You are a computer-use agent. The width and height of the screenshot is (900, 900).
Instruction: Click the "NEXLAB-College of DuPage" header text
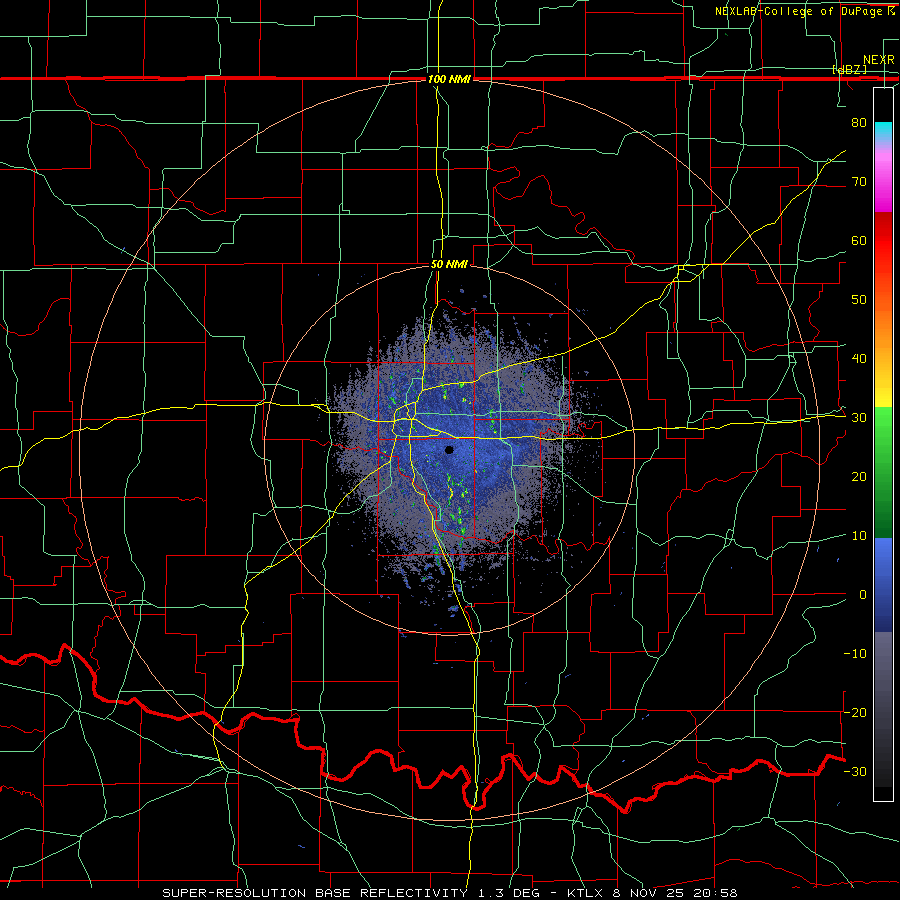click(798, 11)
